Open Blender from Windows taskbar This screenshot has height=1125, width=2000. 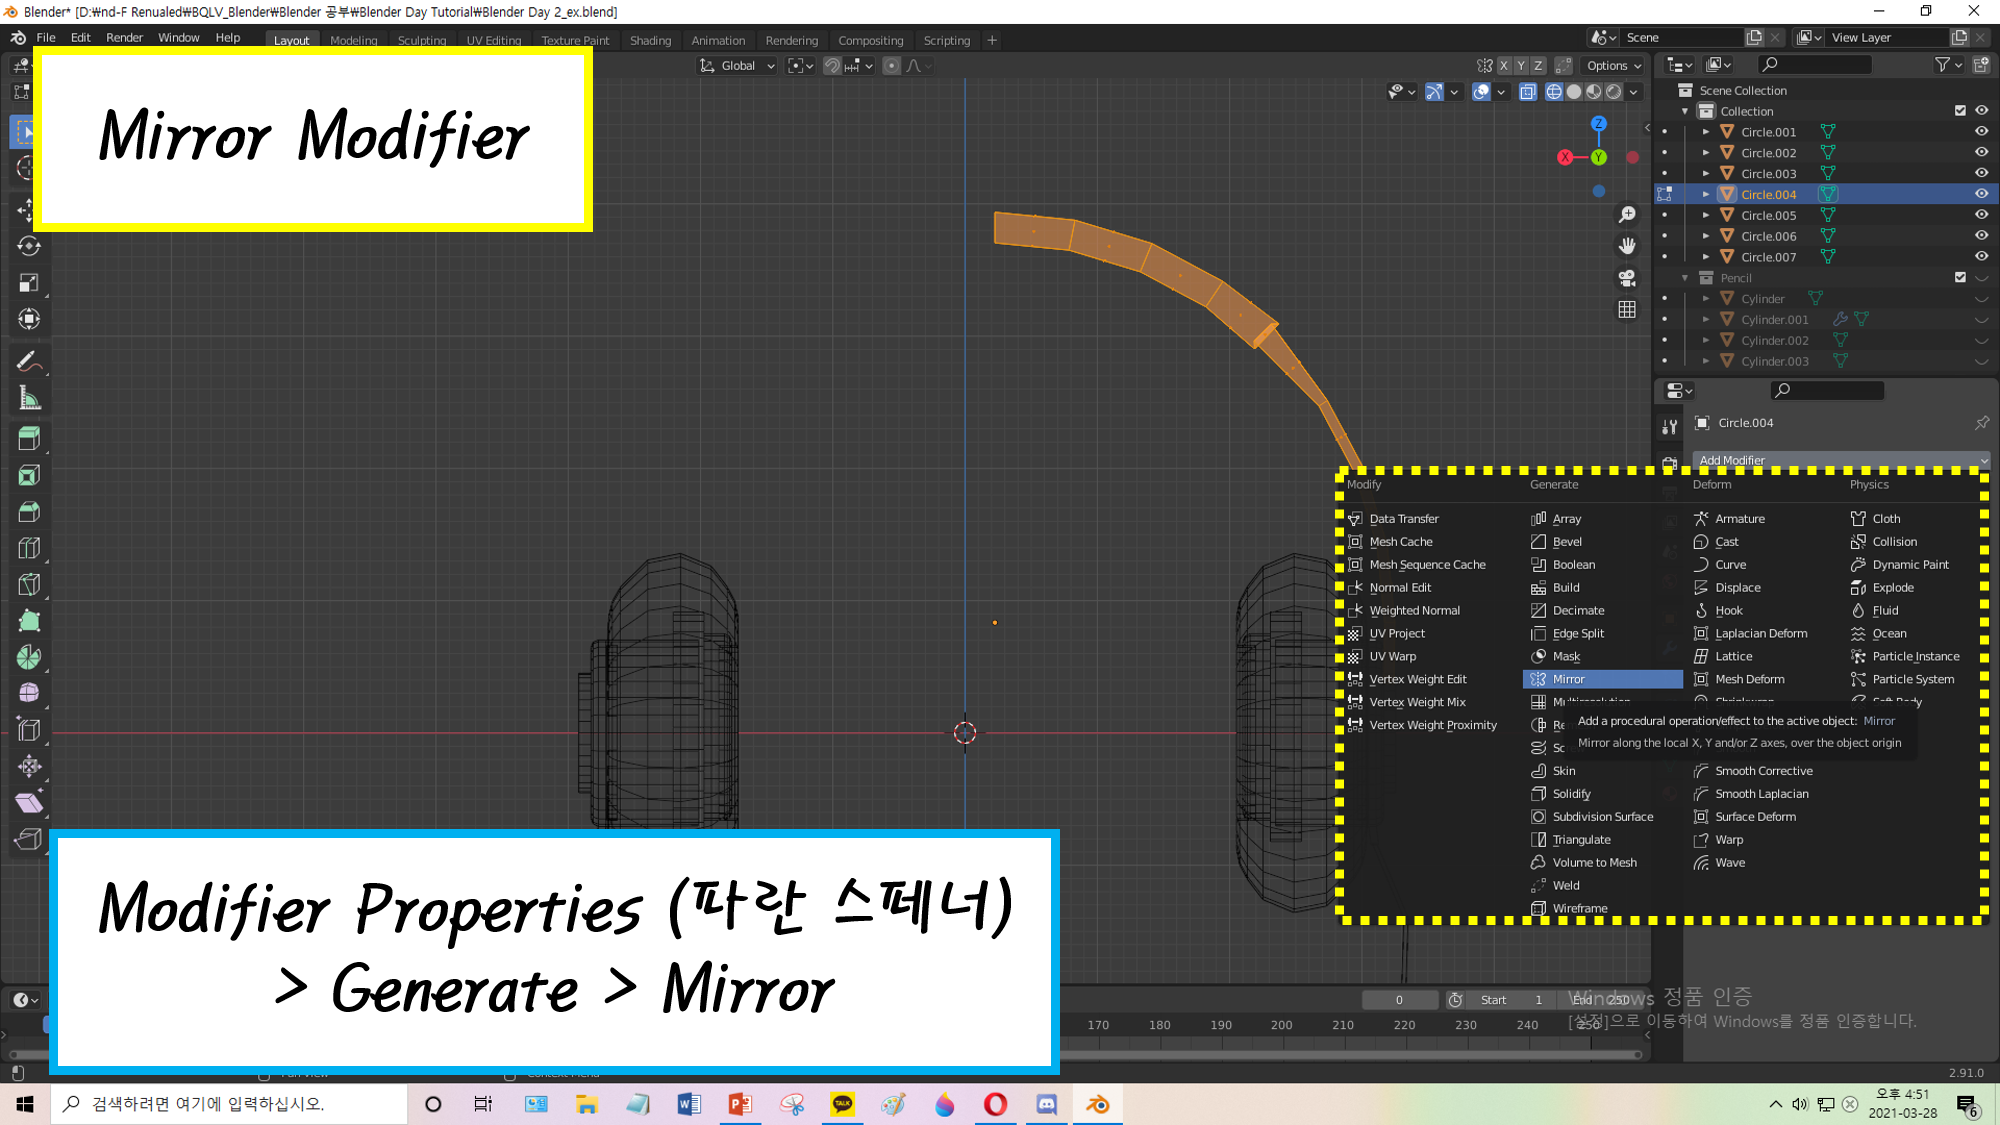(1097, 1104)
